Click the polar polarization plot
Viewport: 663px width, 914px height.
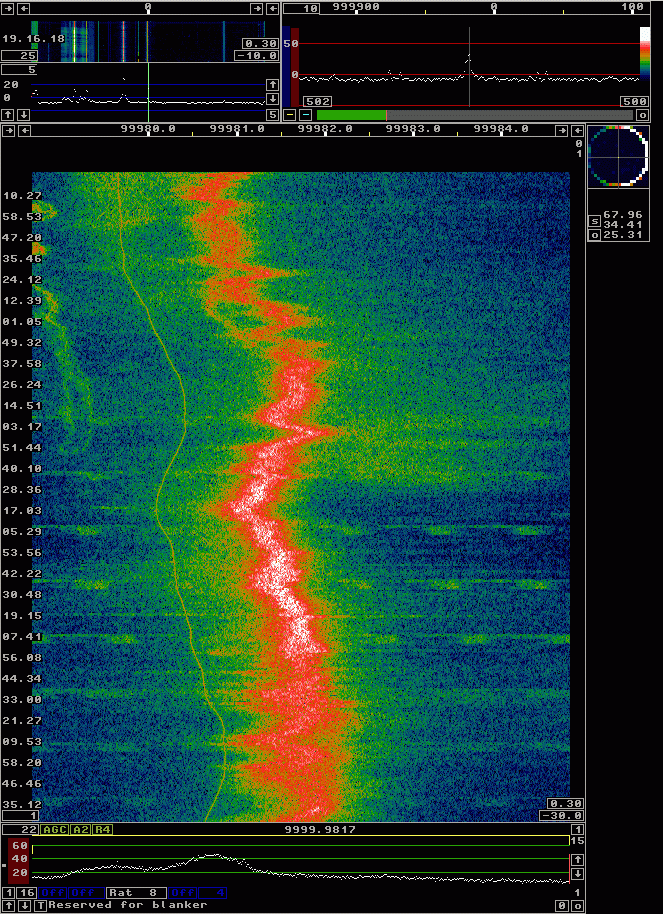coord(618,157)
